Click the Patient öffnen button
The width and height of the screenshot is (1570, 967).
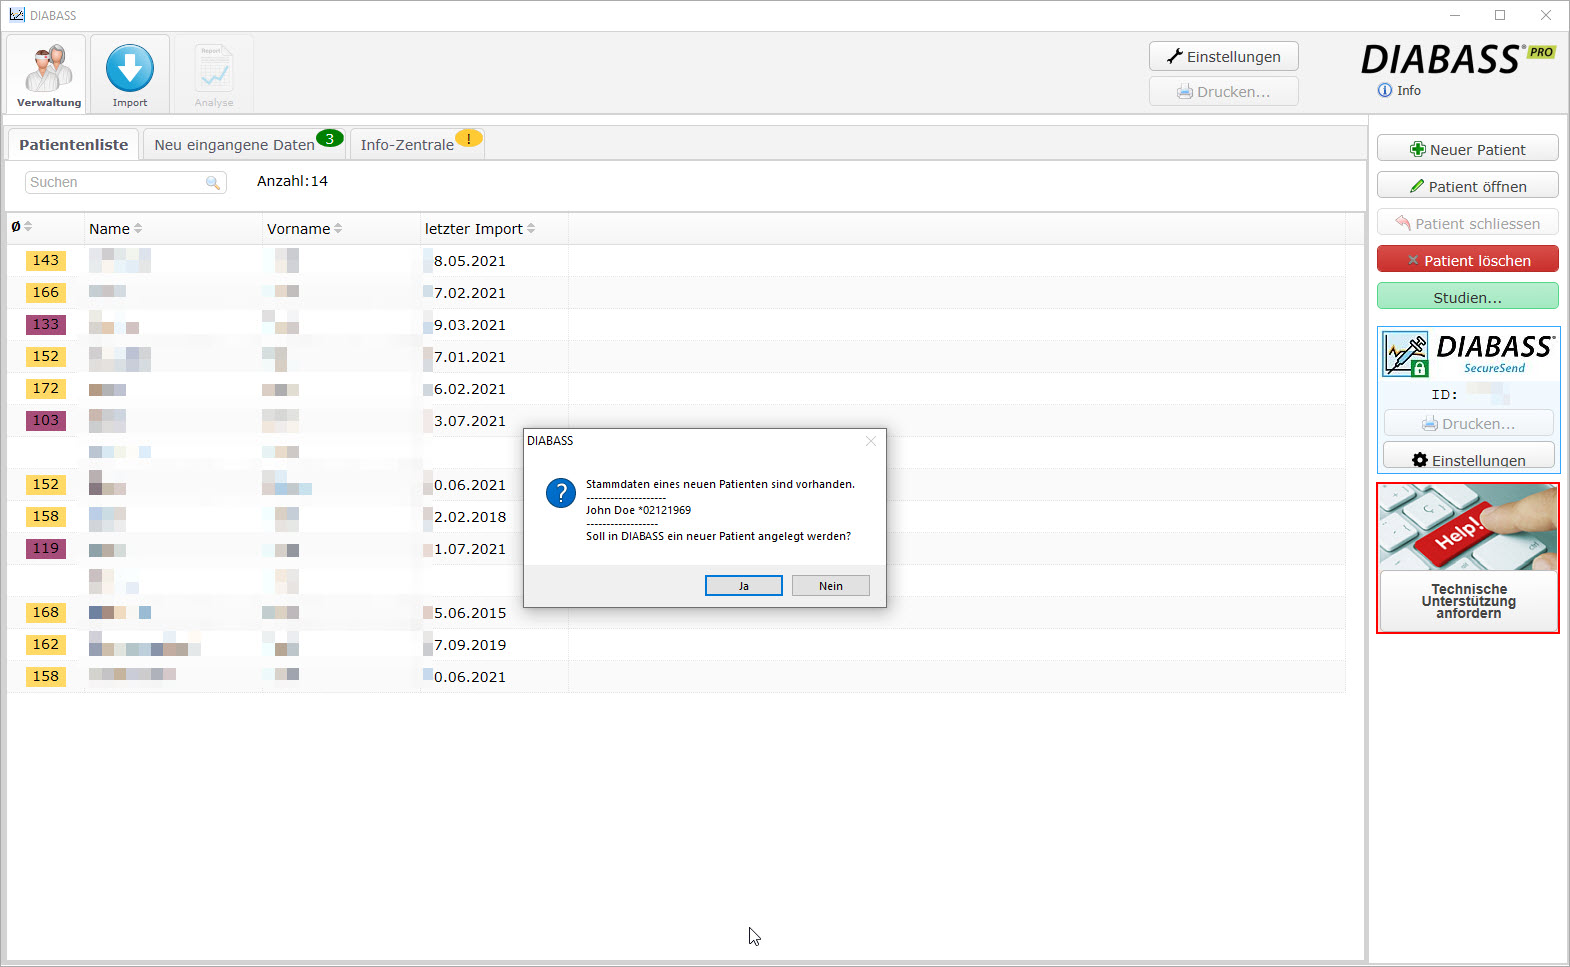point(1467,186)
